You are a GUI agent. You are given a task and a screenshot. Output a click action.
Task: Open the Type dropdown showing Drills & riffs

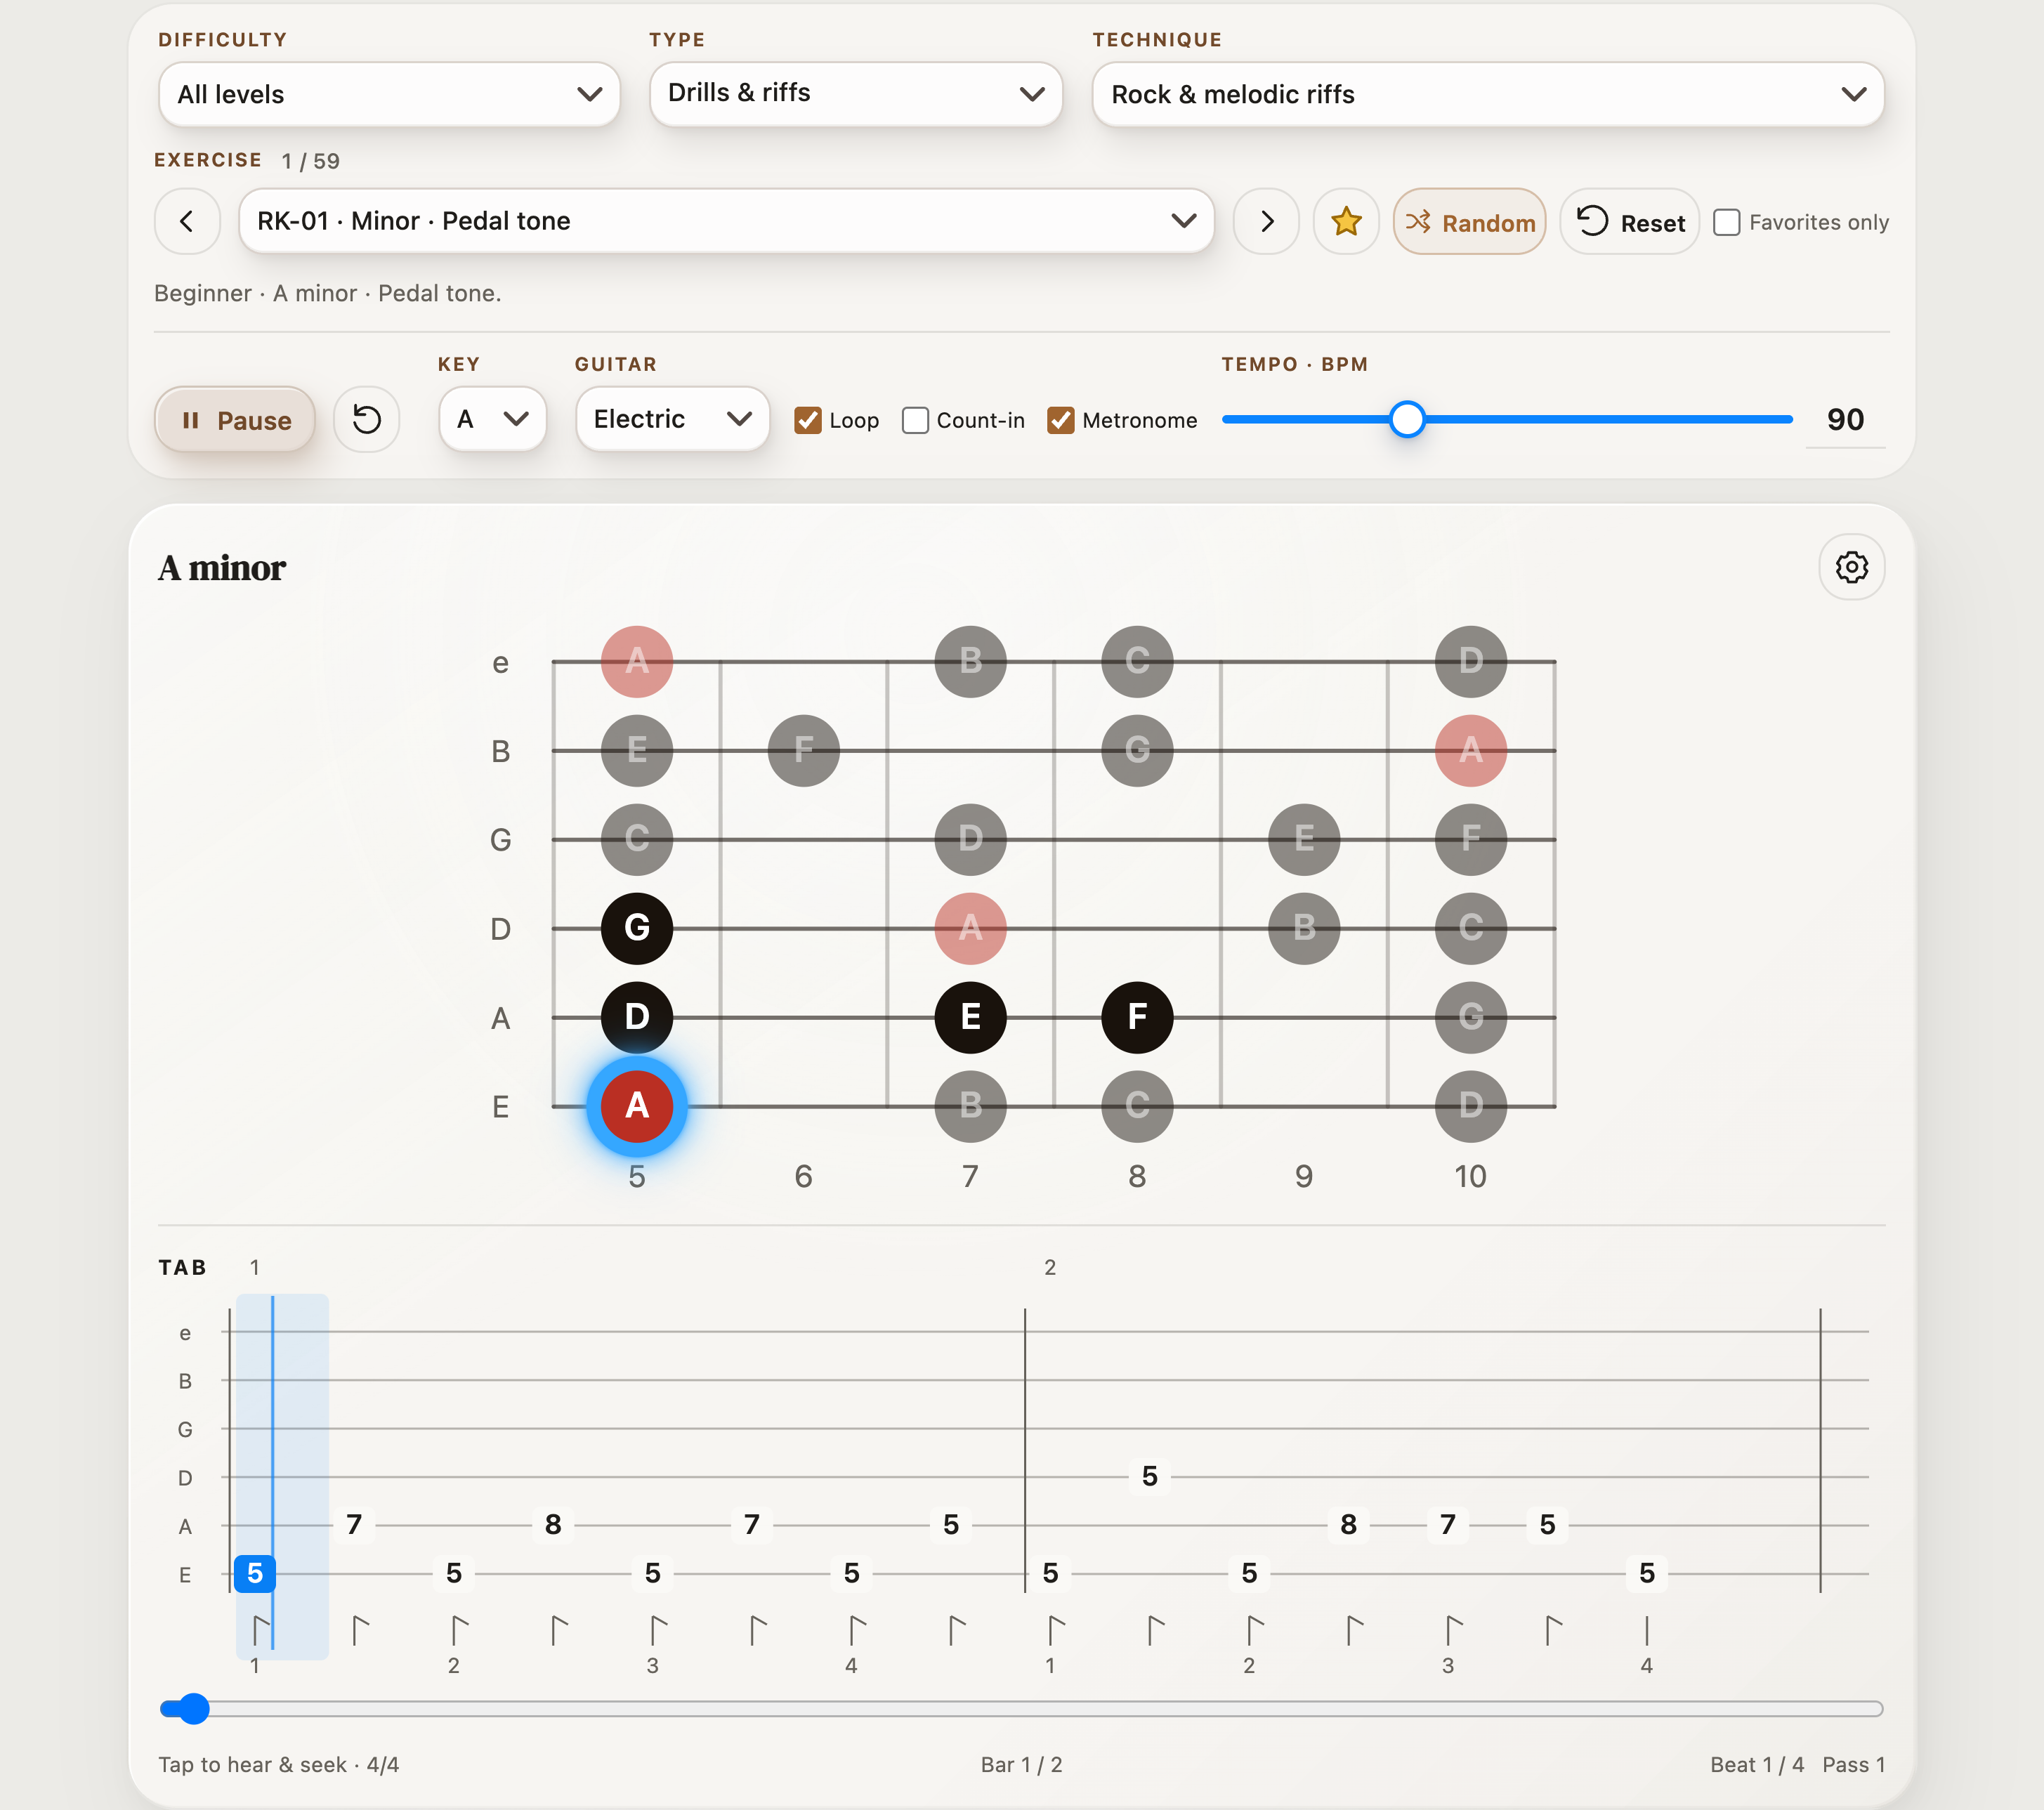pyautogui.click(x=856, y=94)
